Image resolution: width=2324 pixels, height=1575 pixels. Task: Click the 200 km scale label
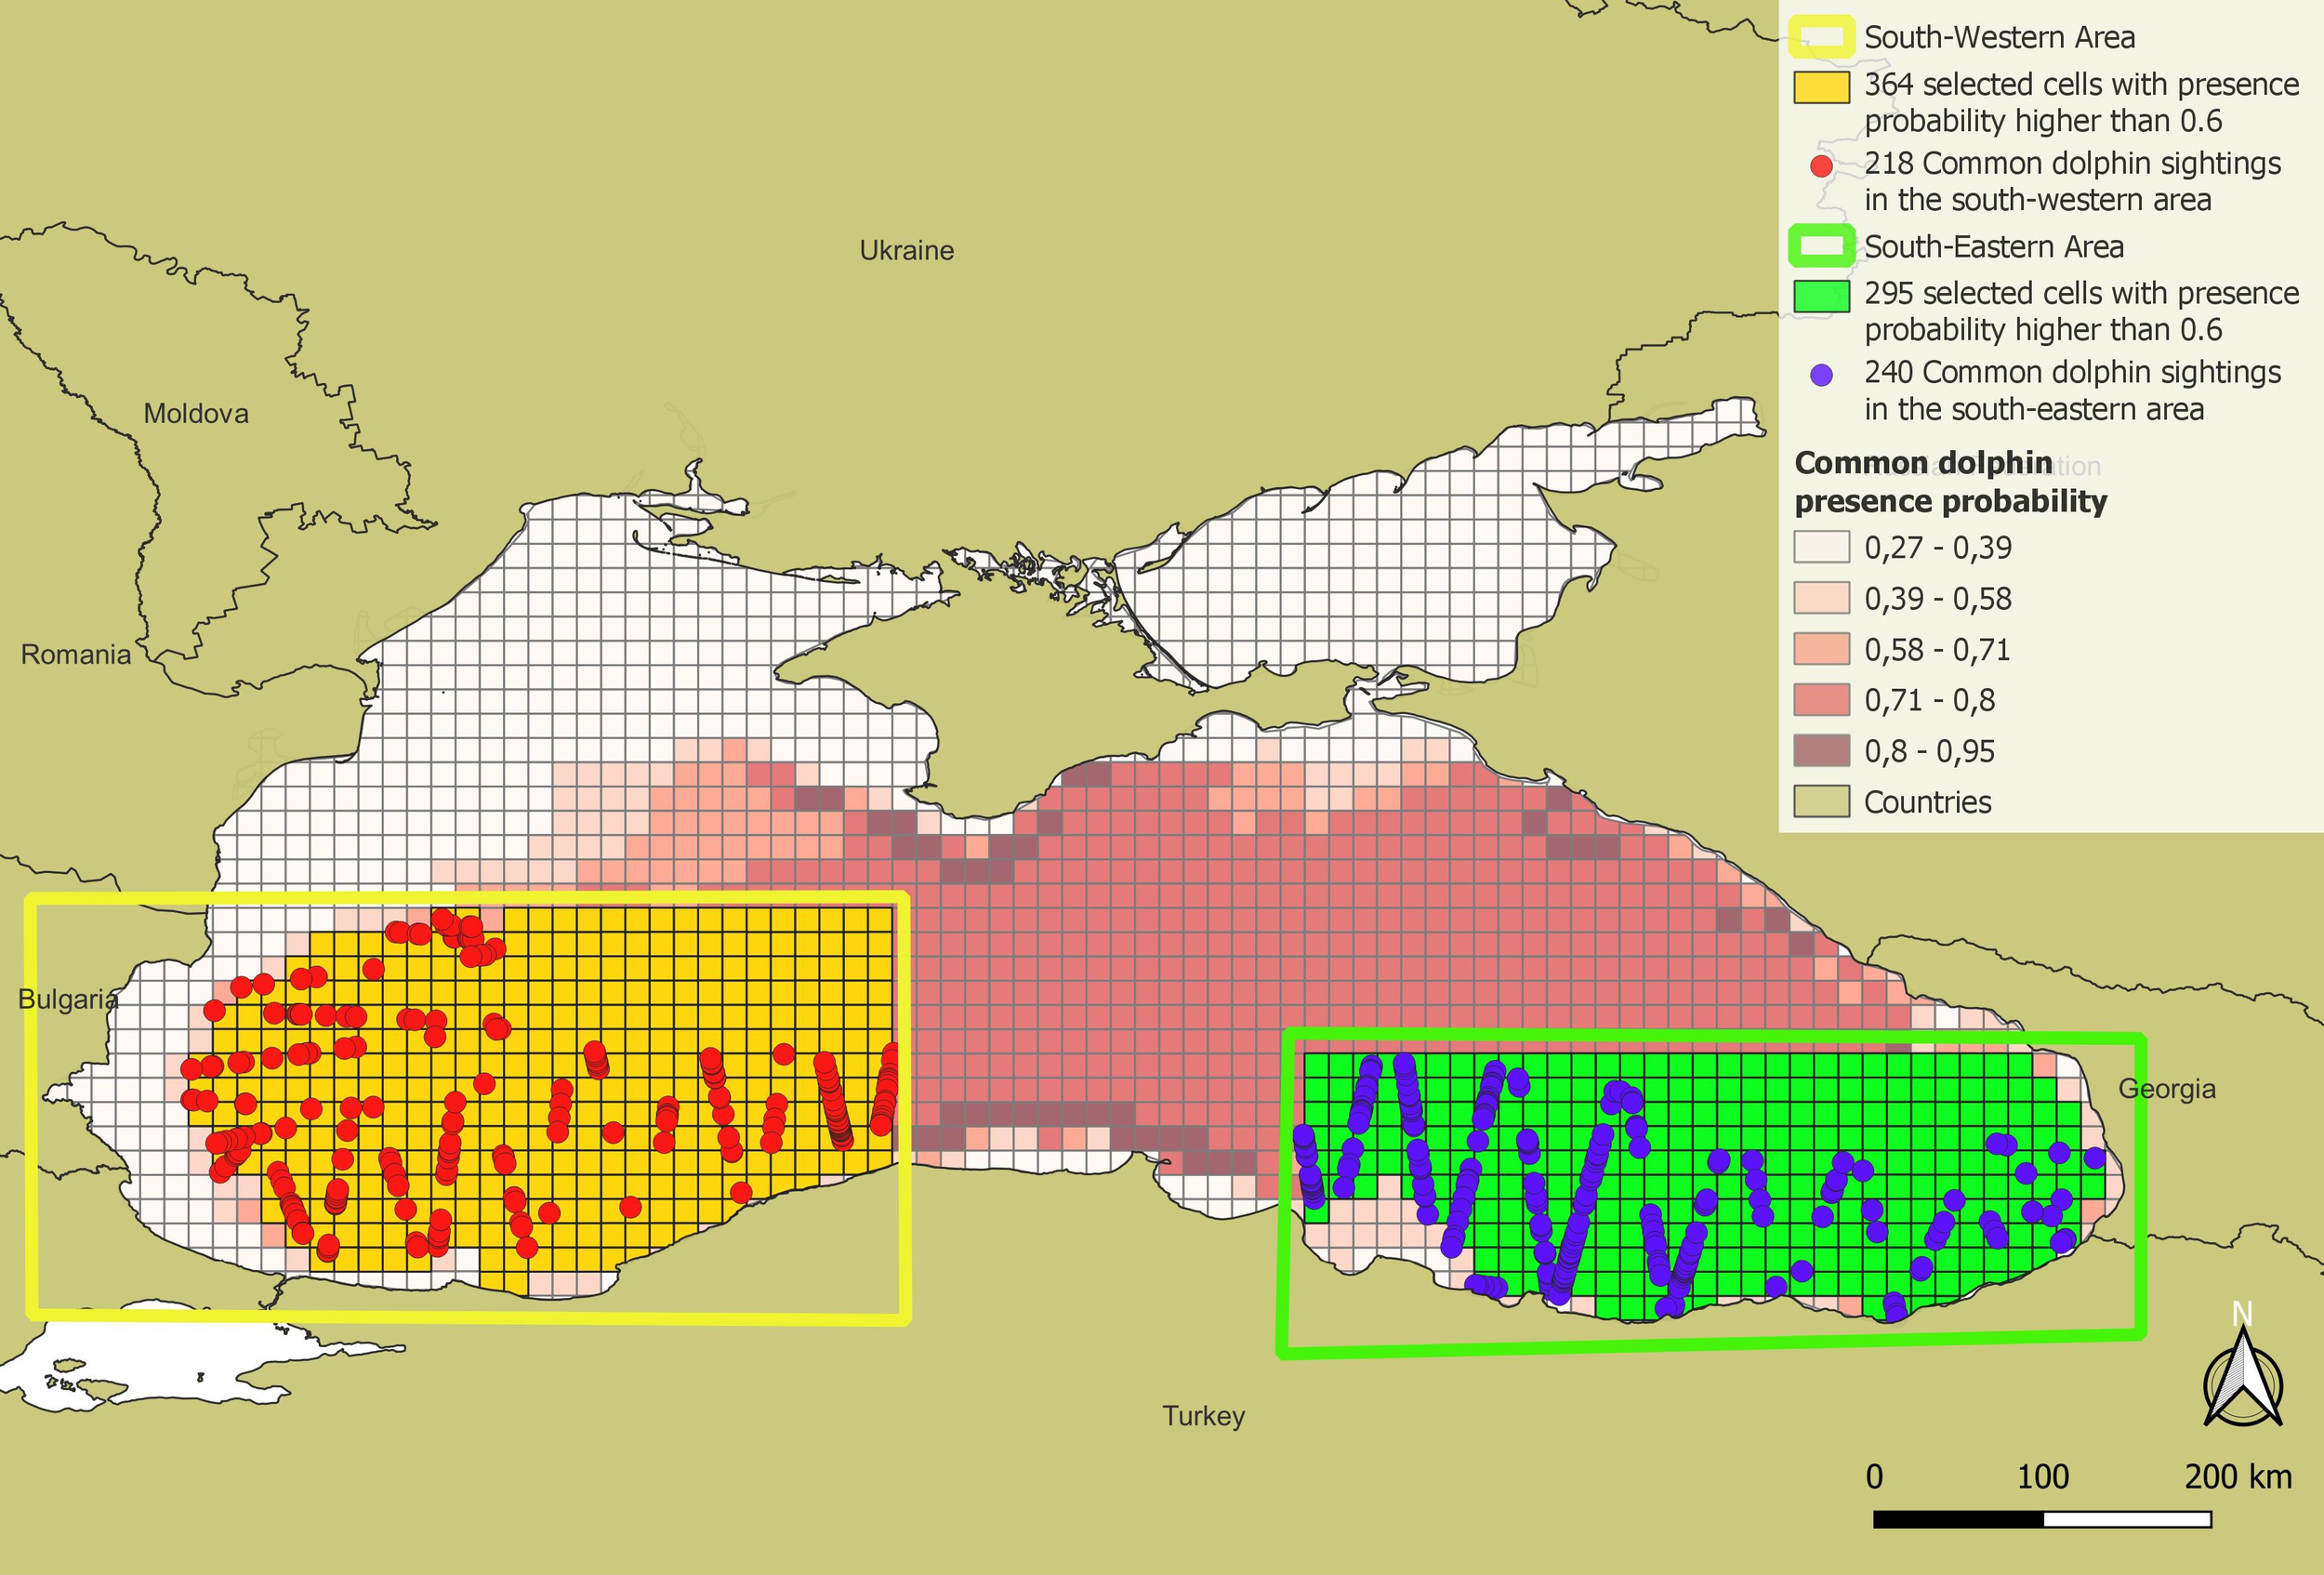(2237, 1476)
